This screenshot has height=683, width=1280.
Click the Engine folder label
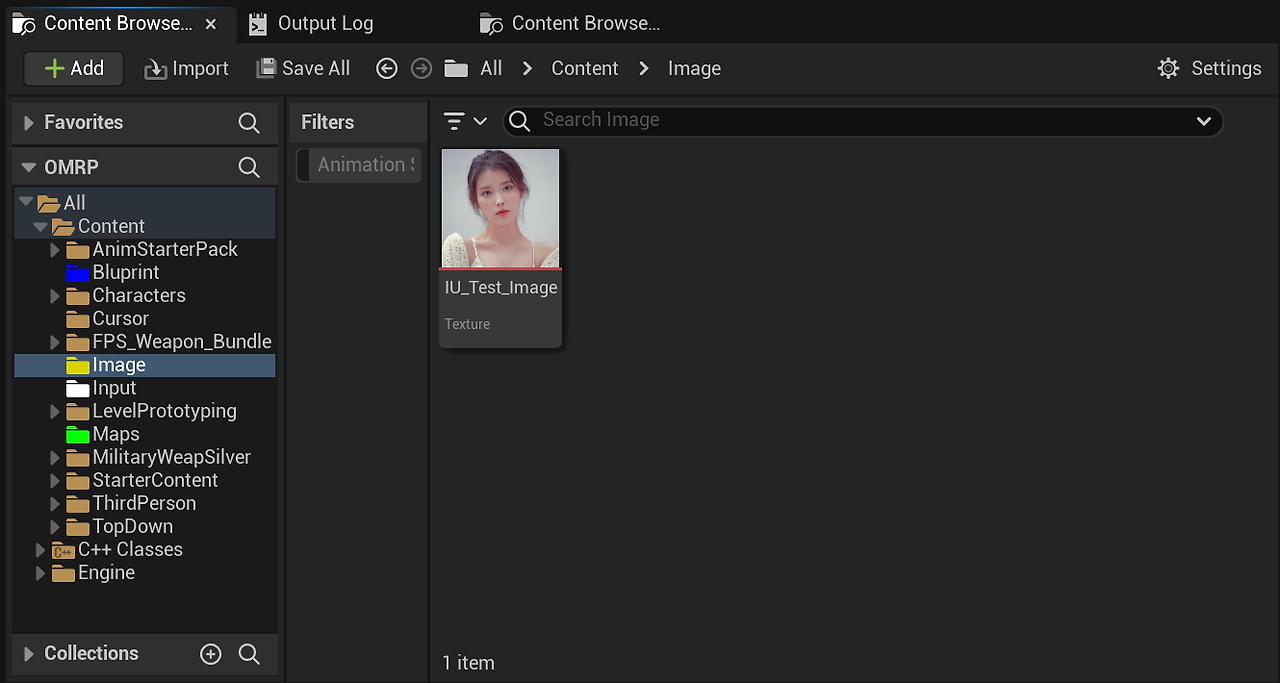point(107,573)
